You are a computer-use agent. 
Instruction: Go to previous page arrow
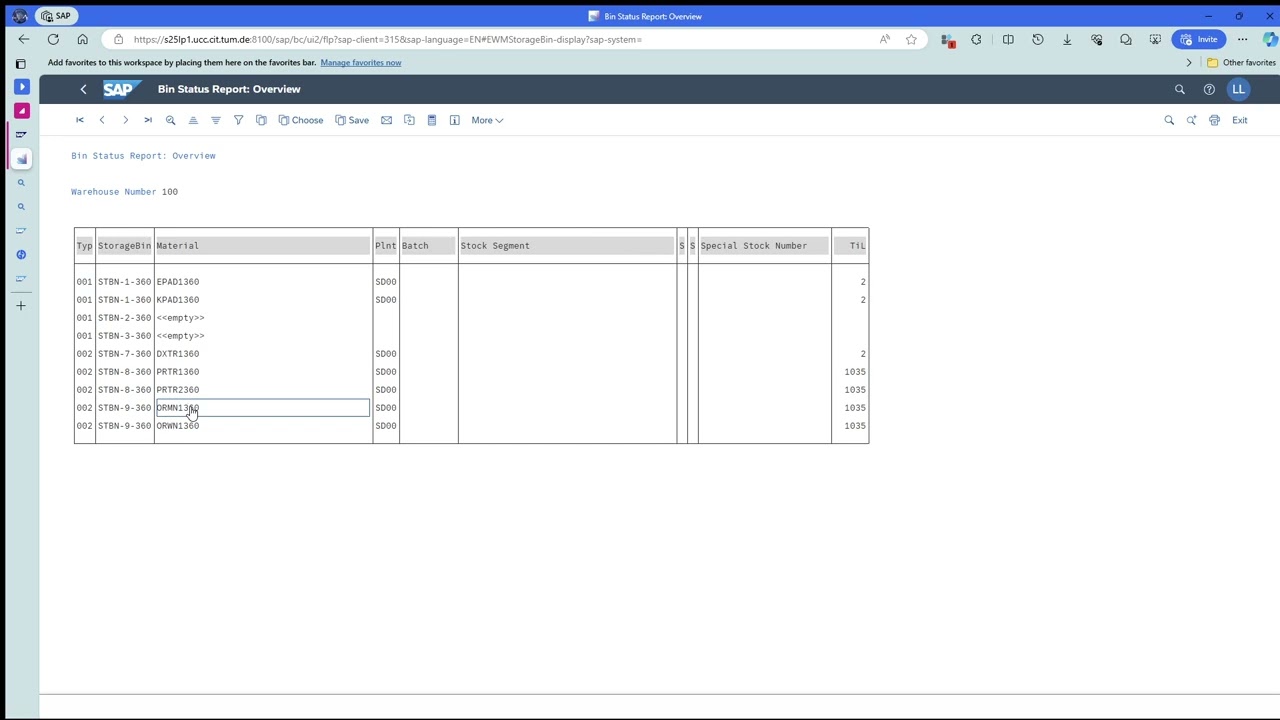[x=102, y=120]
